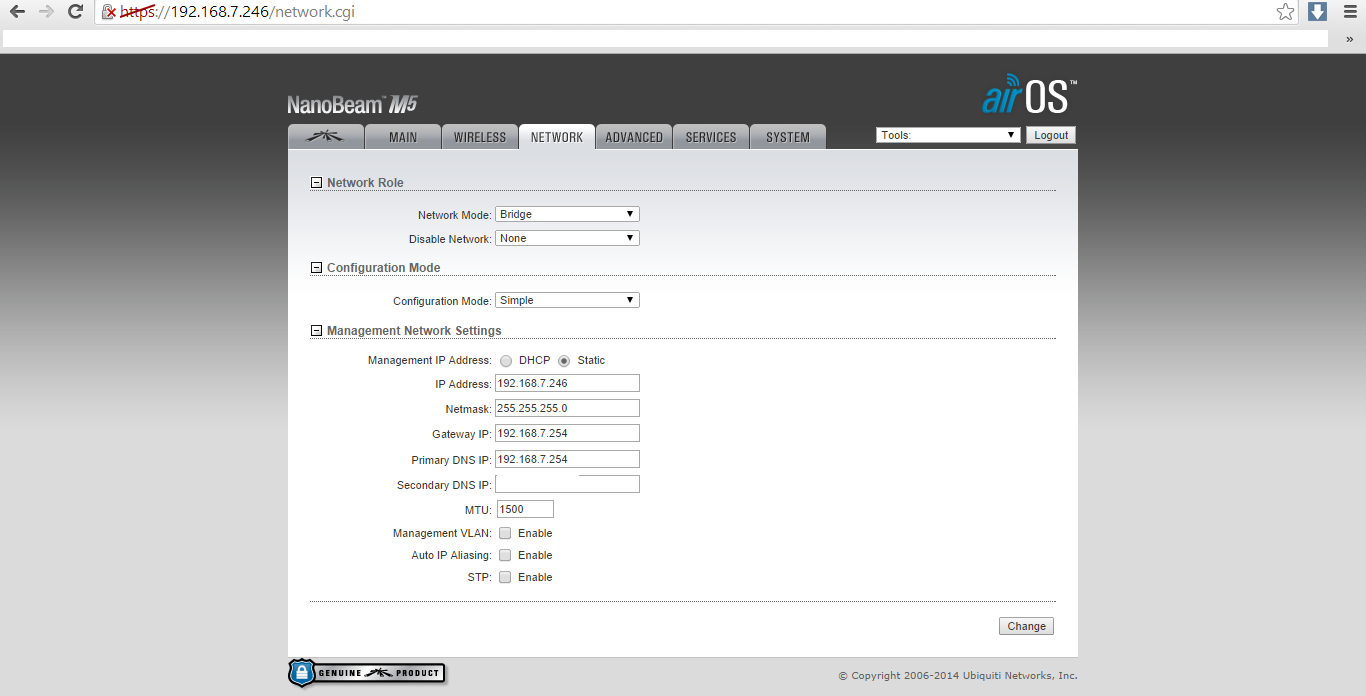This screenshot has height=696, width=1366.
Task: Click the NanoBeam M5 logo
Action: pos(352,104)
